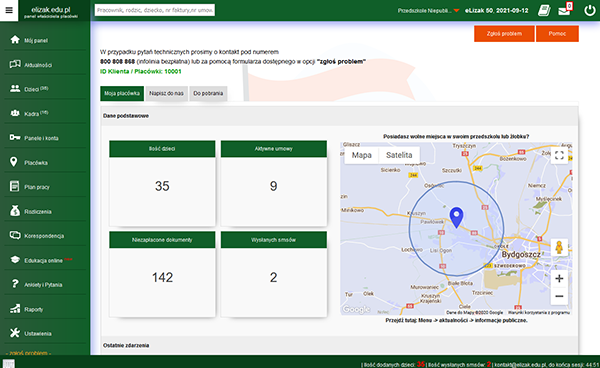Open Aktualności map icon in sidebar

pos(15,64)
